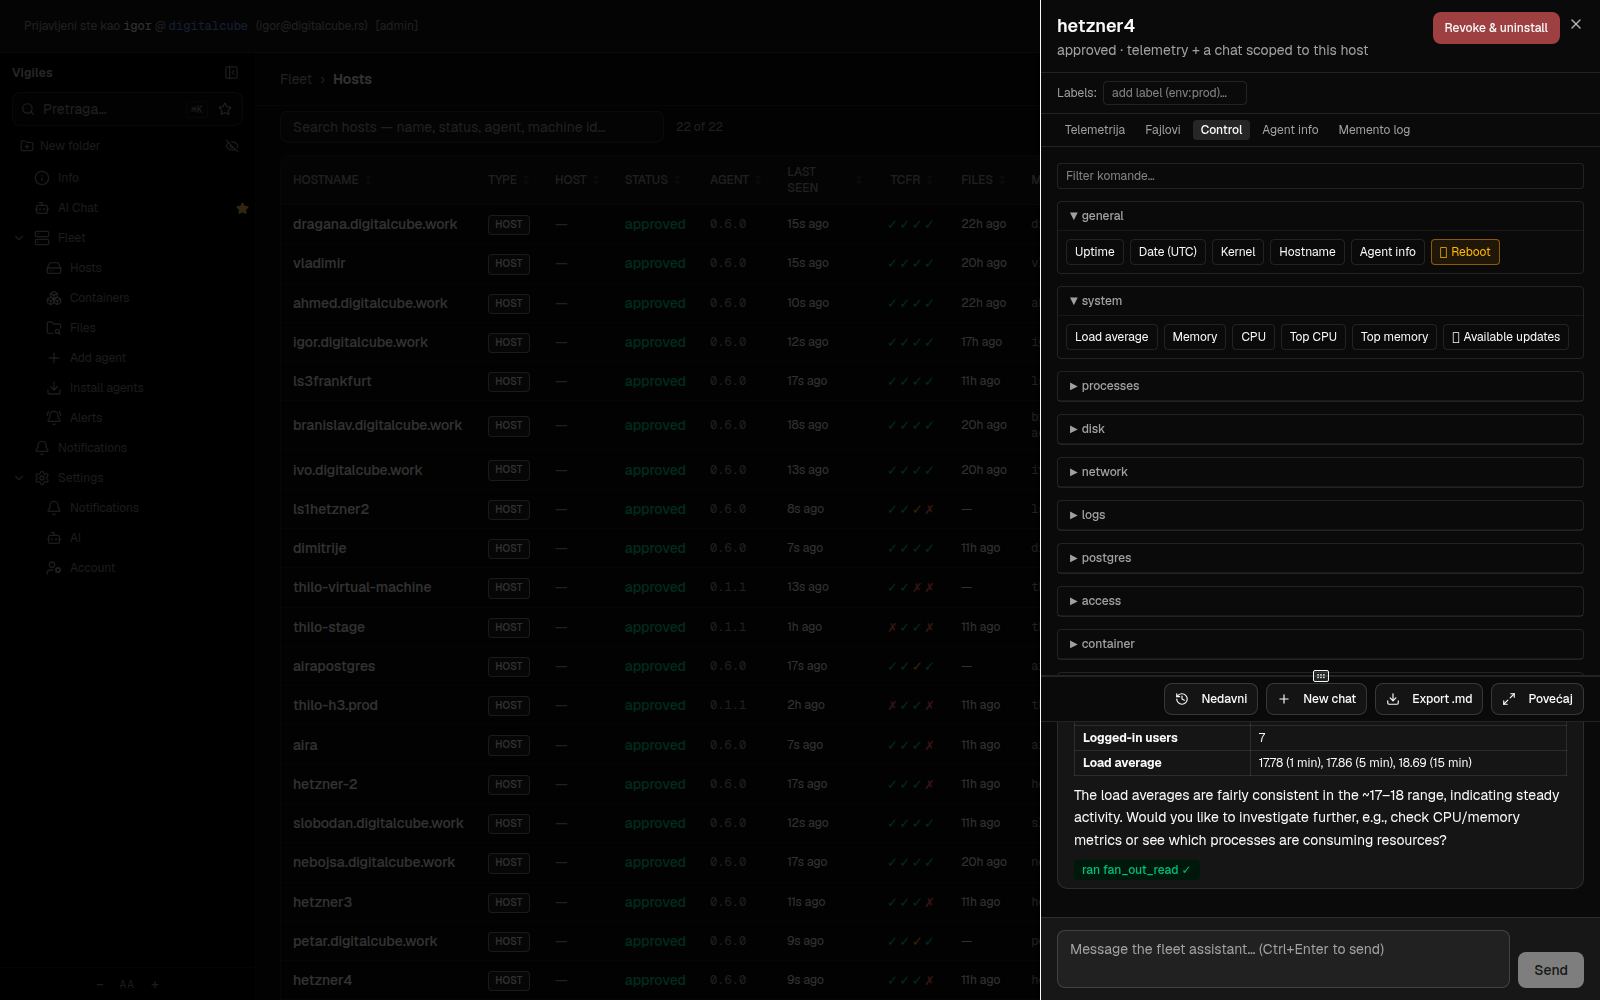Run the Kernel command
Screen dimensions: 1600x1000
point(1238,252)
